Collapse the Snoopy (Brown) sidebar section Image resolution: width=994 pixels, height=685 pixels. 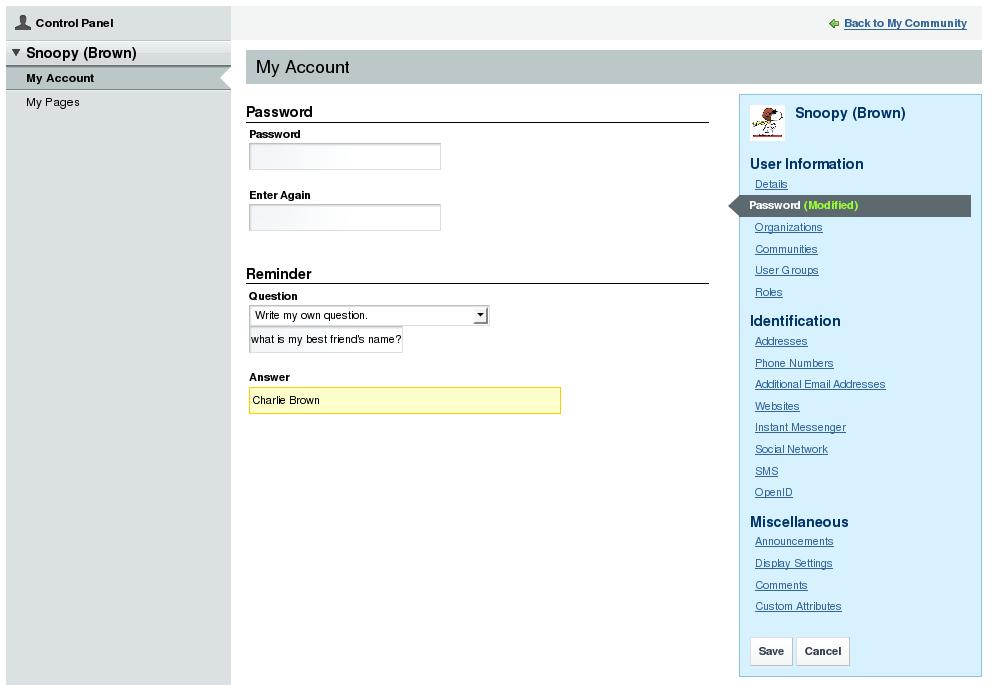pos(16,53)
